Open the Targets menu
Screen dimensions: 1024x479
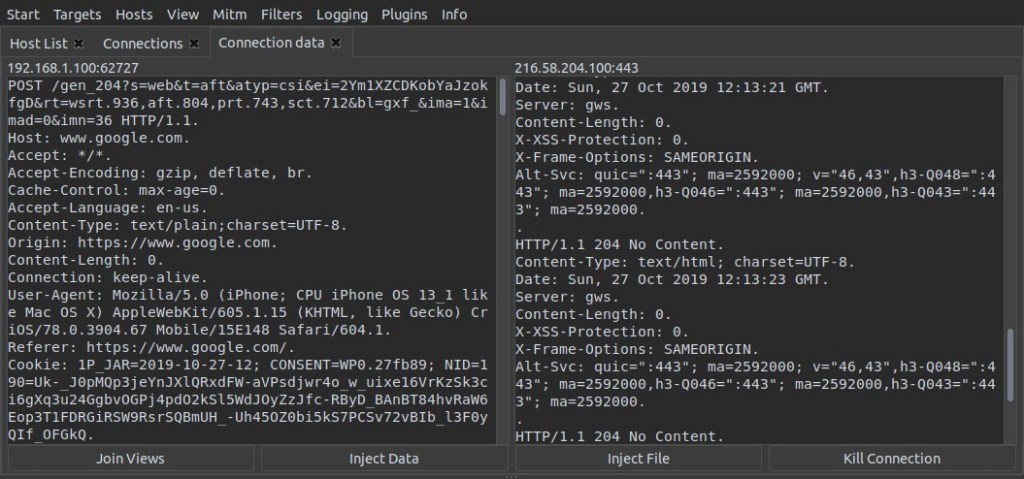(x=77, y=15)
